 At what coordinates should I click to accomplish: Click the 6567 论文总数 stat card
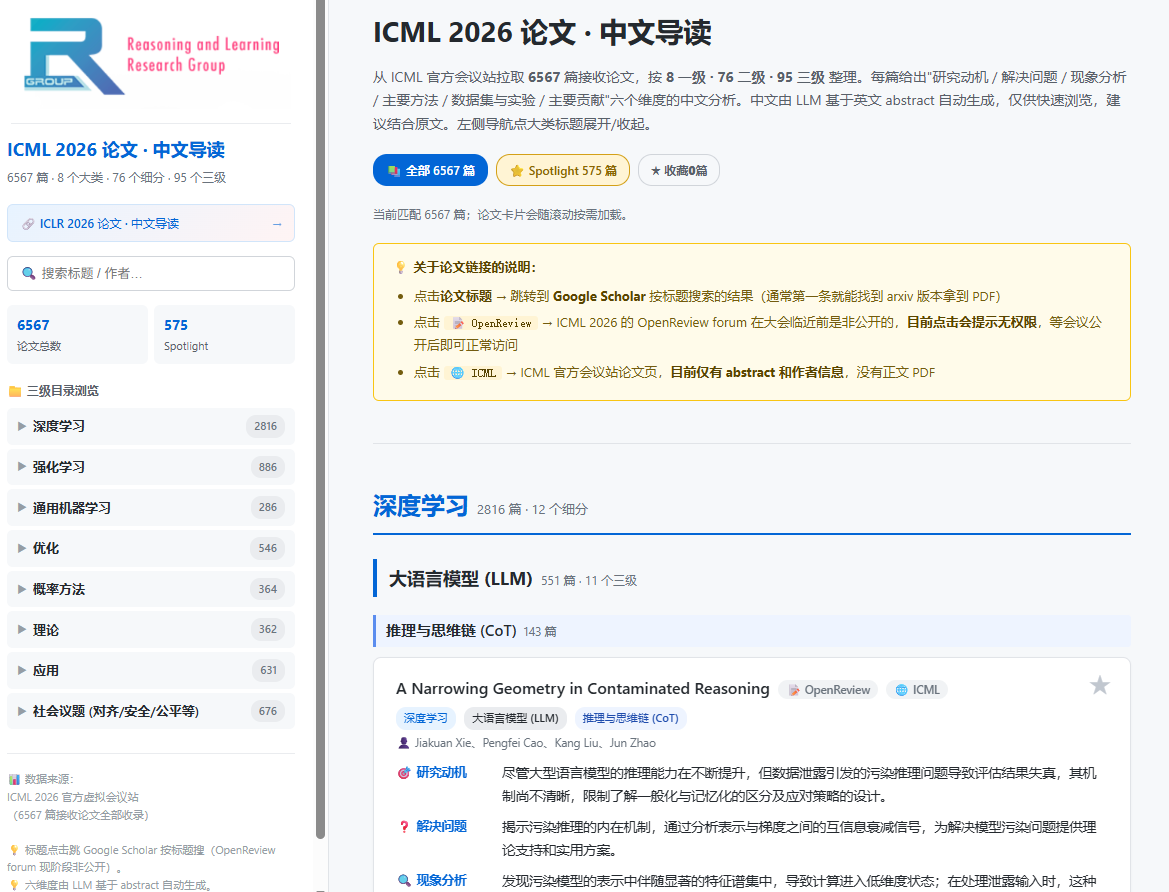point(78,334)
